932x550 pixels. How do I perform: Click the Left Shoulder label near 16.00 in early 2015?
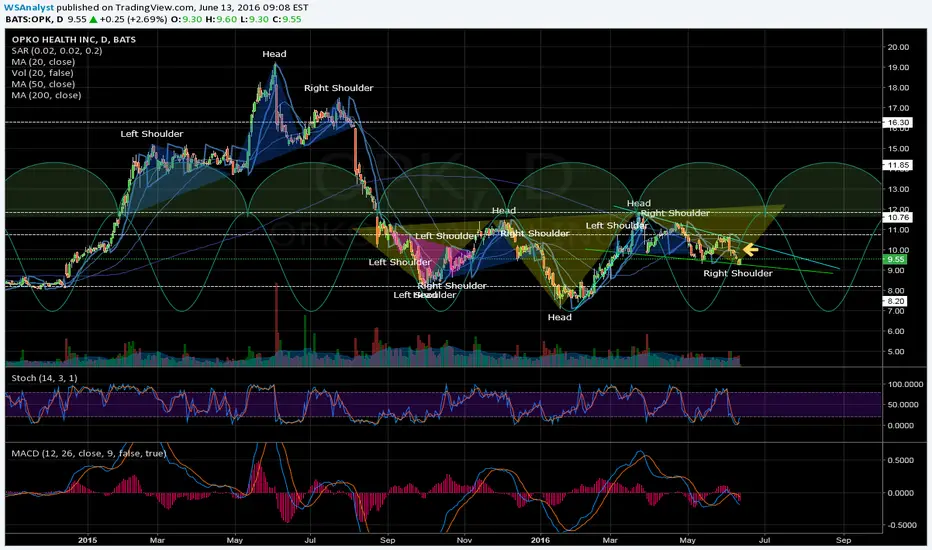[152, 134]
